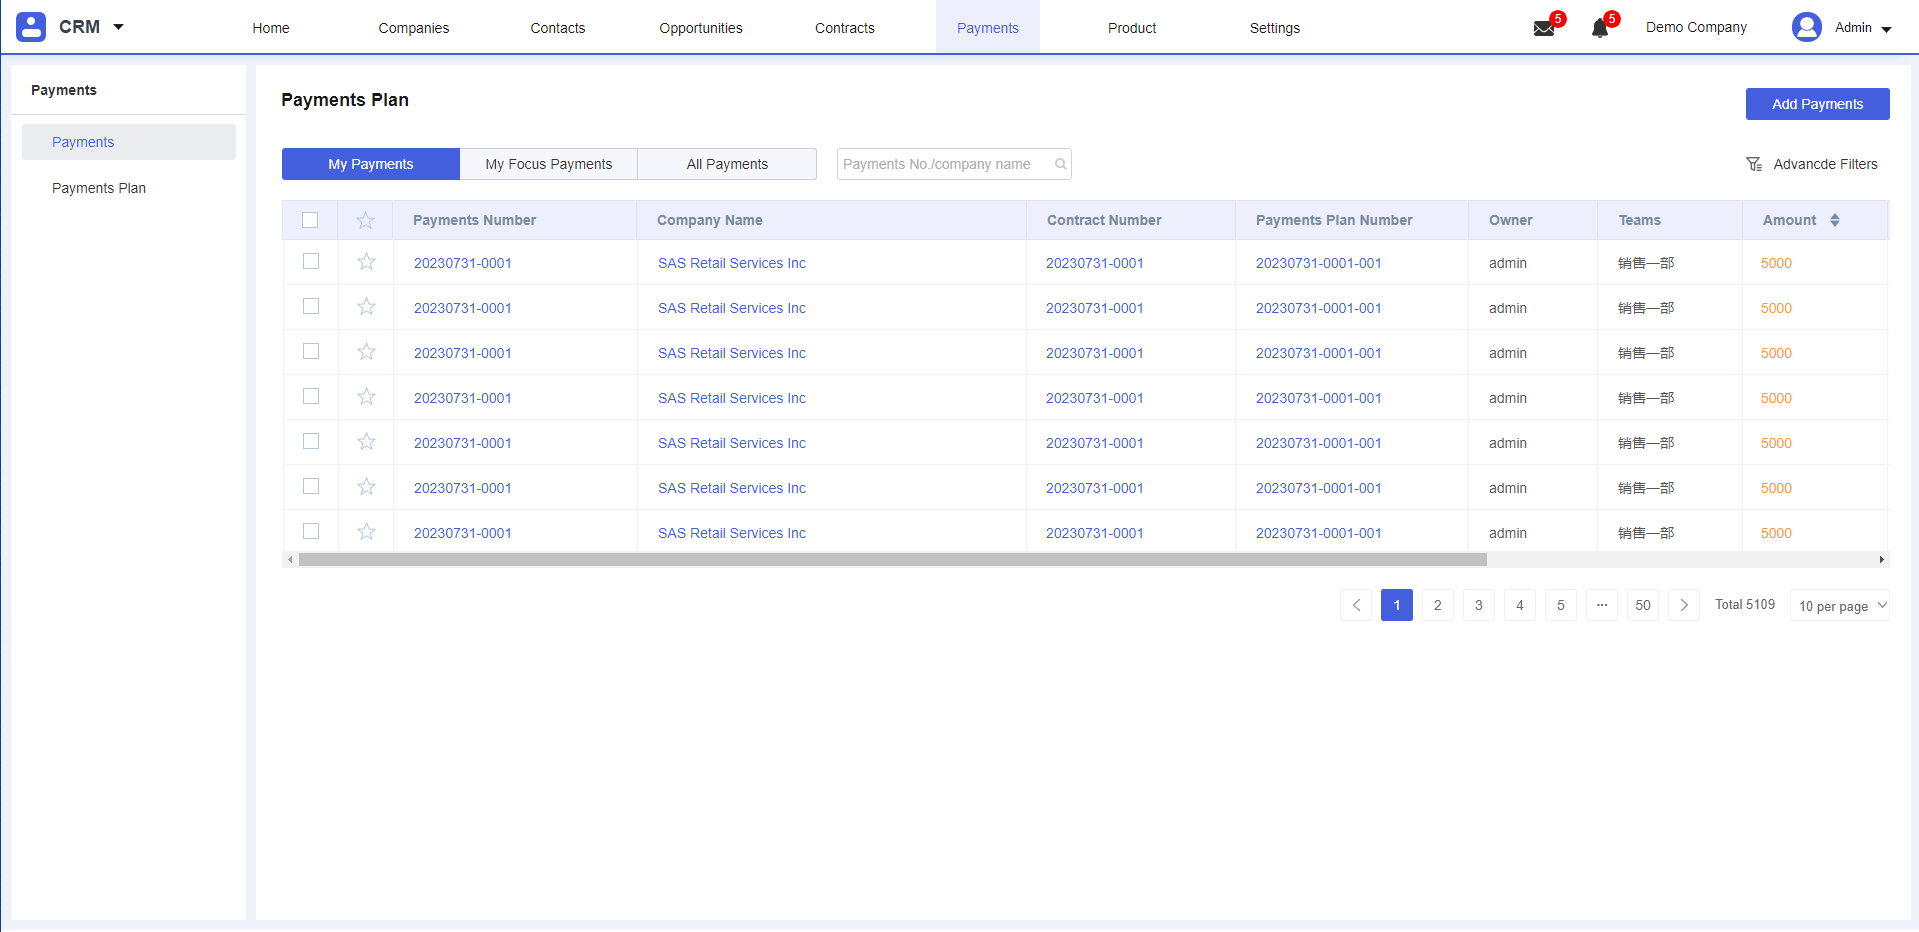Select Payments in the left sidebar
The height and width of the screenshot is (932, 1919).
tap(129, 142)
